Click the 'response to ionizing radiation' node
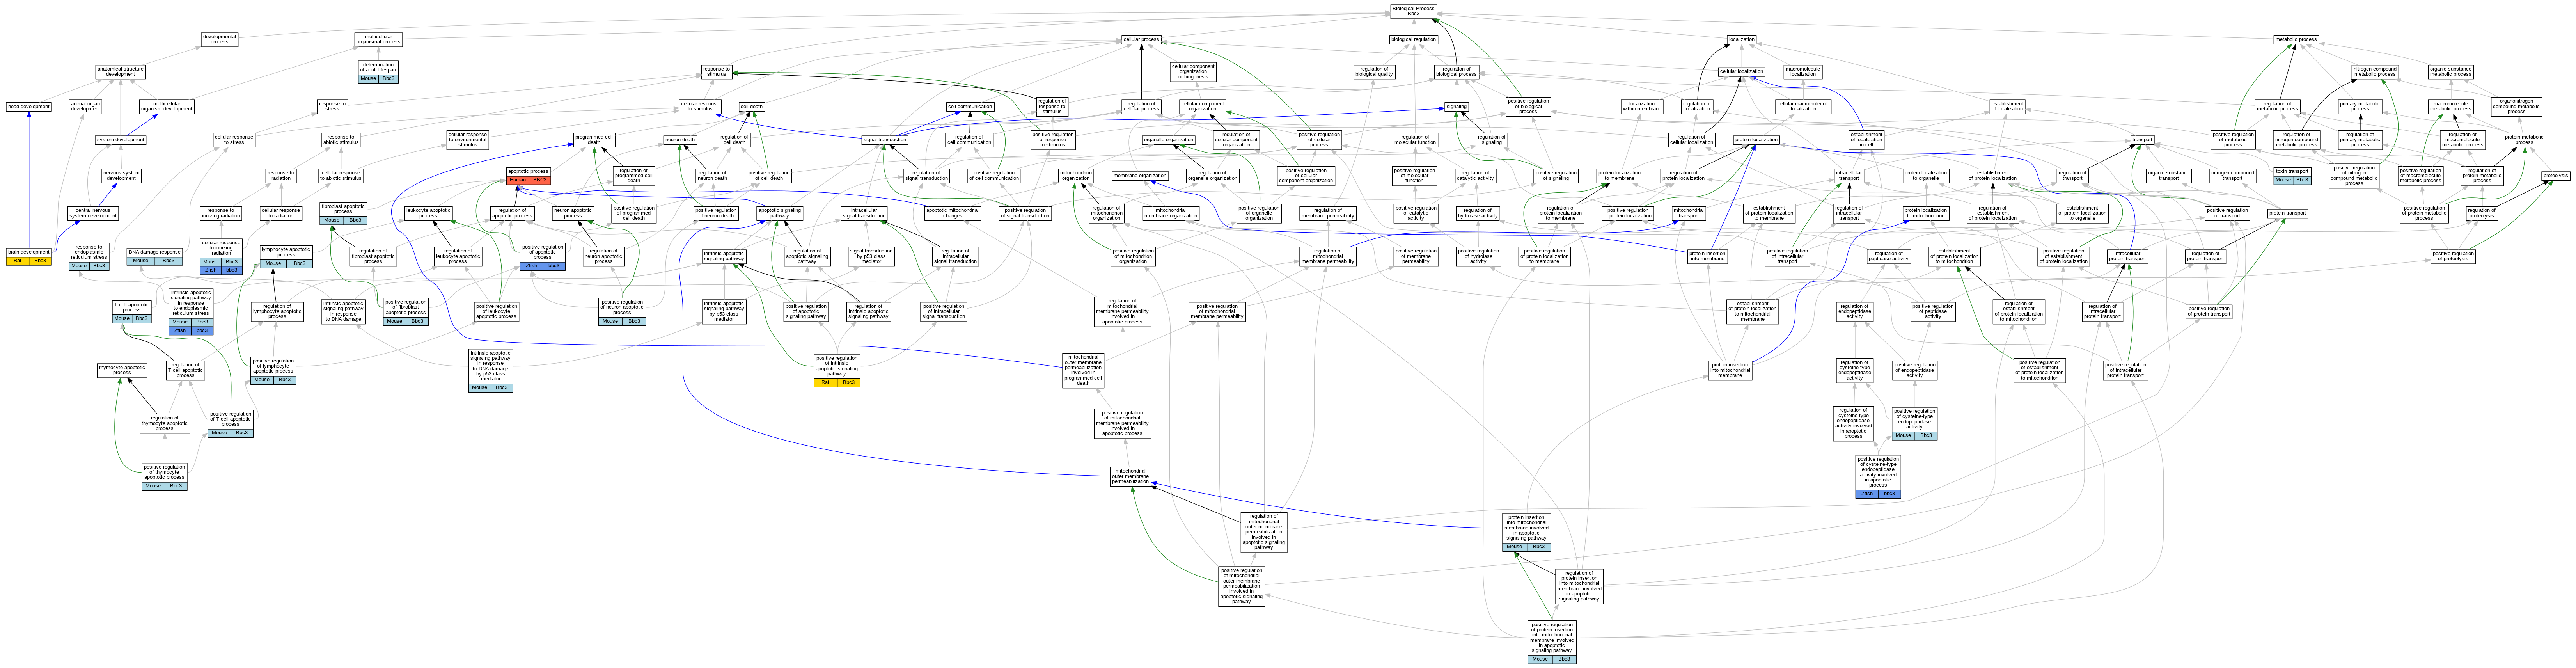 click(x=221, y=213)
